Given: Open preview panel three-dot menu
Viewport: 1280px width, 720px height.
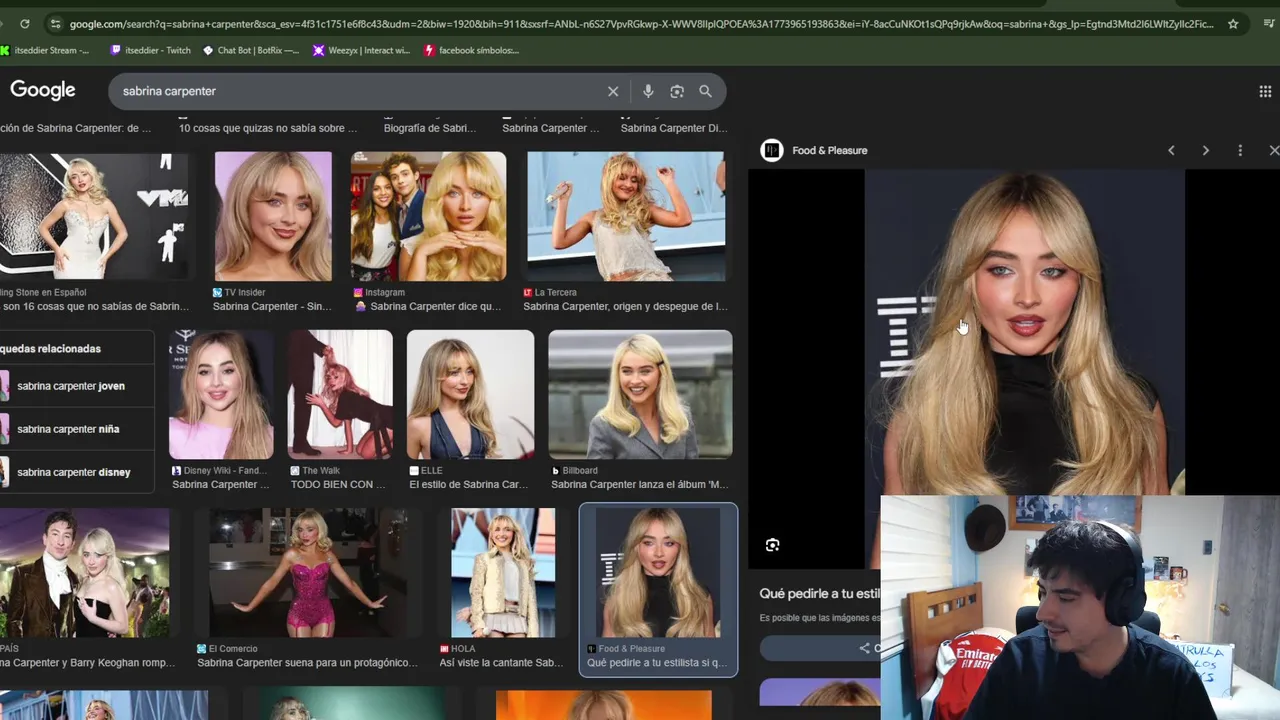Looking at the screenshot, I should coord(1240,150).
